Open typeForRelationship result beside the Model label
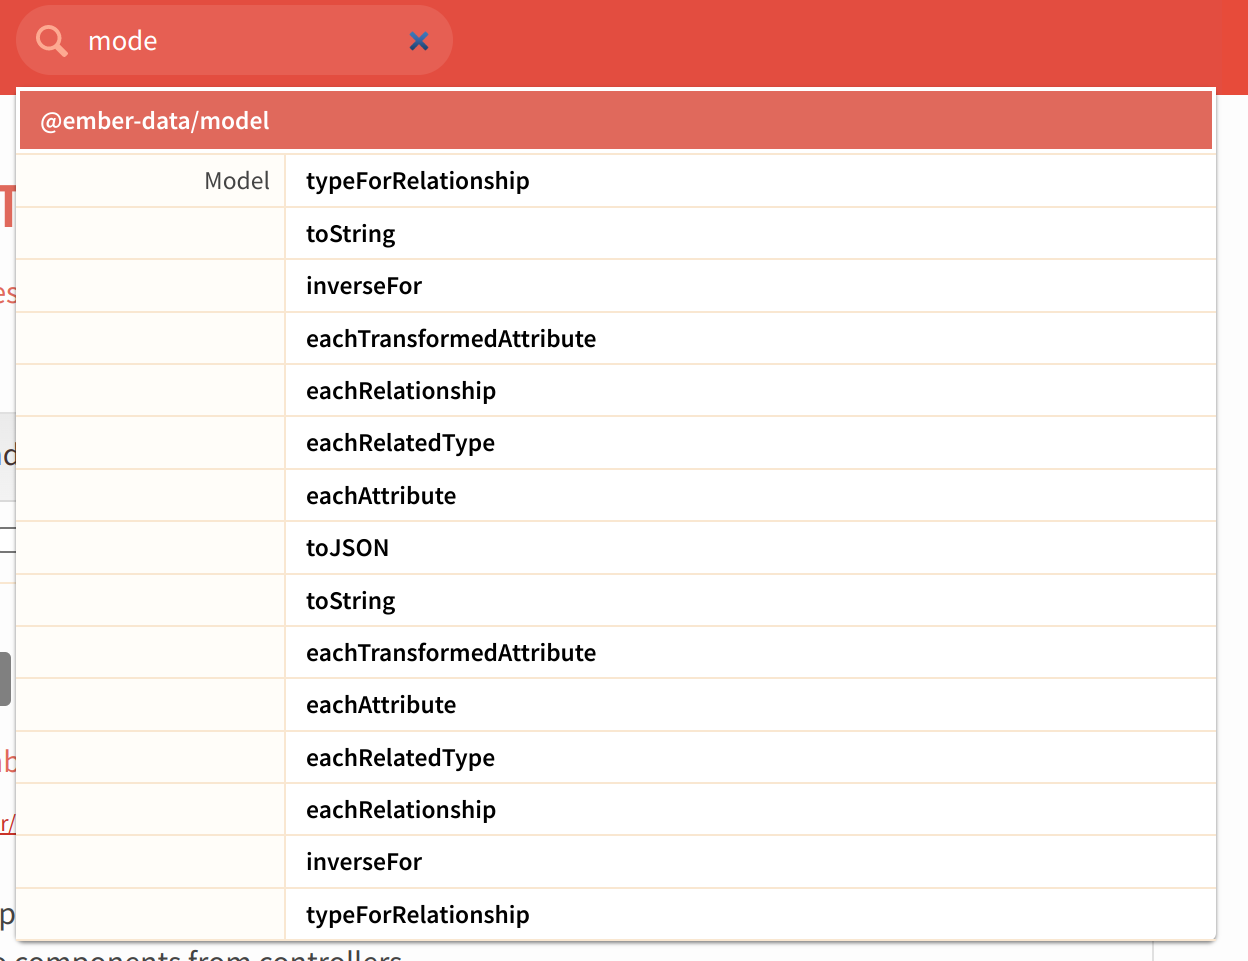This screenshot has width=1248, height=961. tap(750, 181)
